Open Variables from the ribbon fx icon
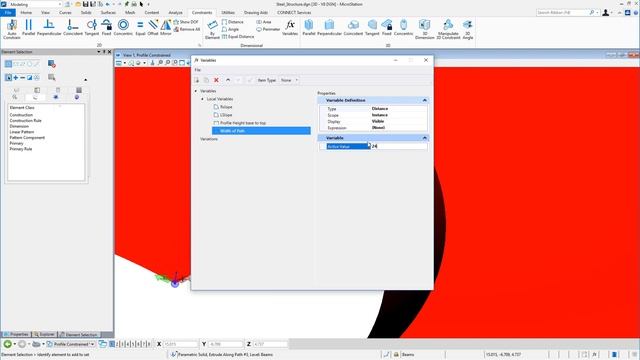Screen dimensions: 640x360 pyautogui.click(x=290, y=28)
